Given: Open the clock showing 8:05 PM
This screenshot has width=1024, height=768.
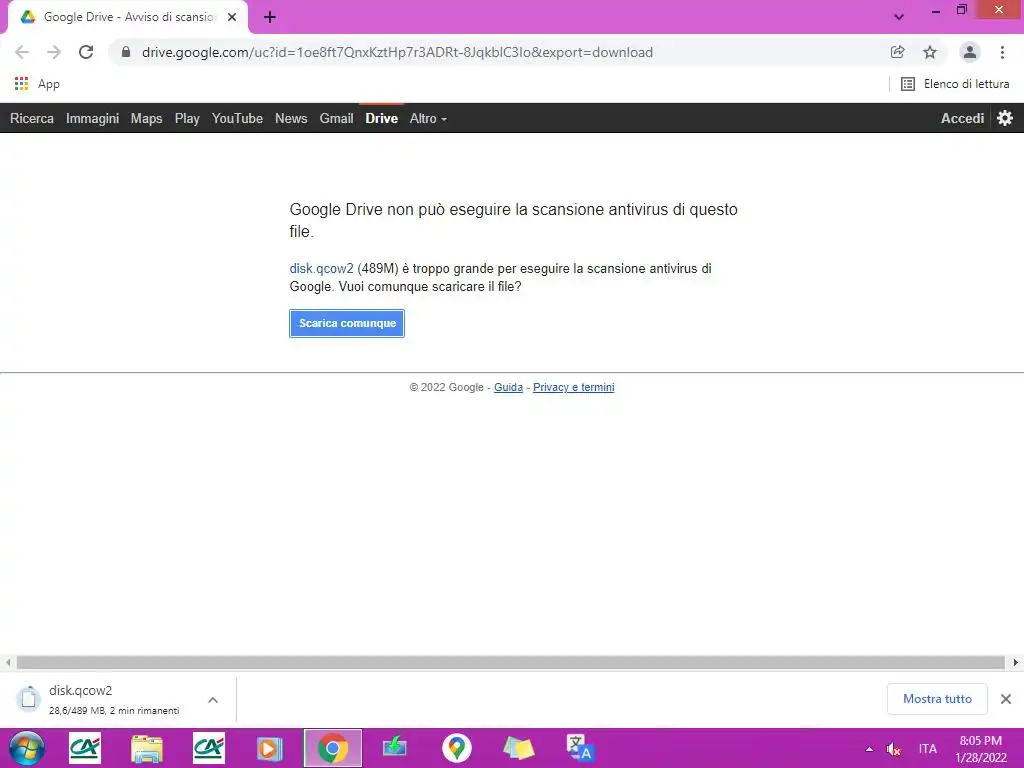Looking at the screenshot, I should tap(981, 749).
